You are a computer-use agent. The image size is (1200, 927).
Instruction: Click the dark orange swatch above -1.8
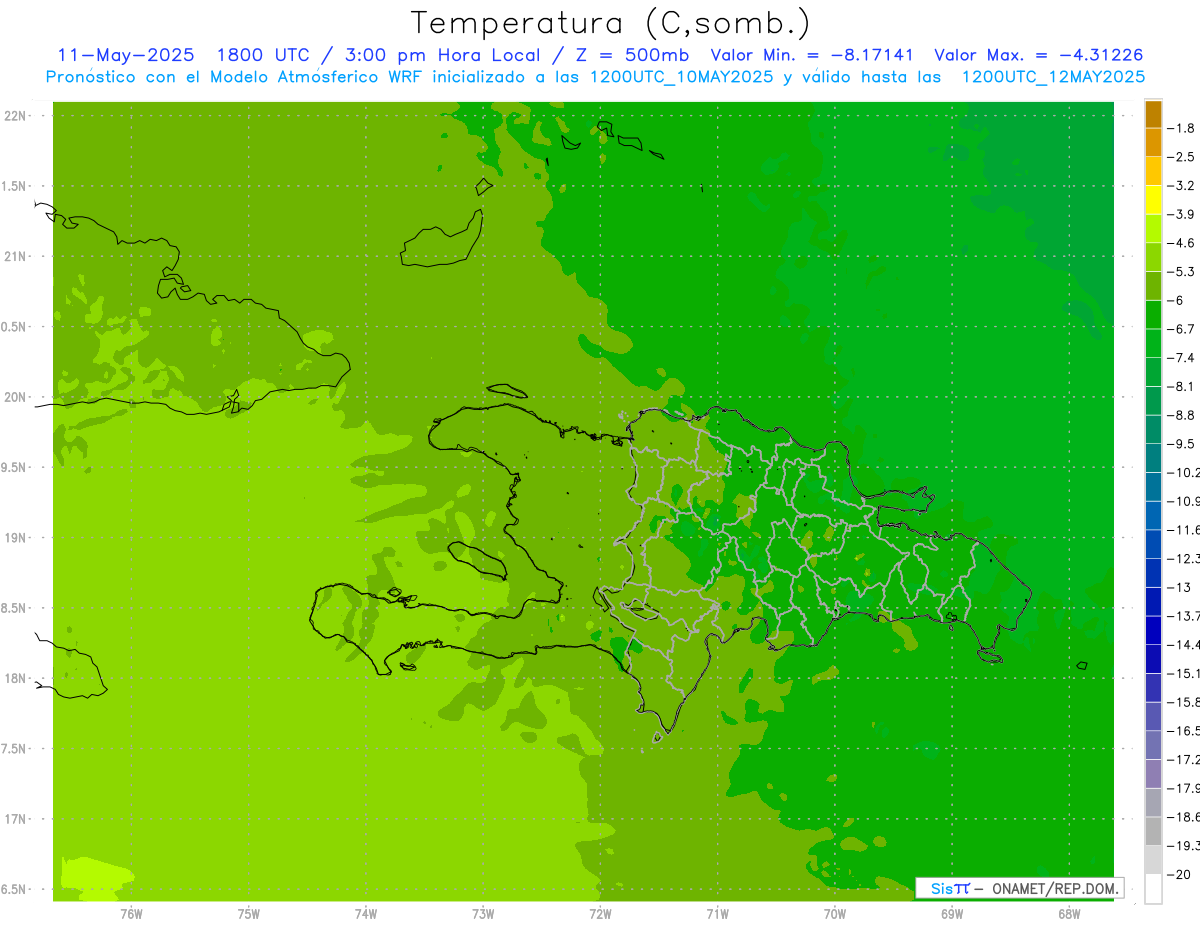click(1153, 114)
